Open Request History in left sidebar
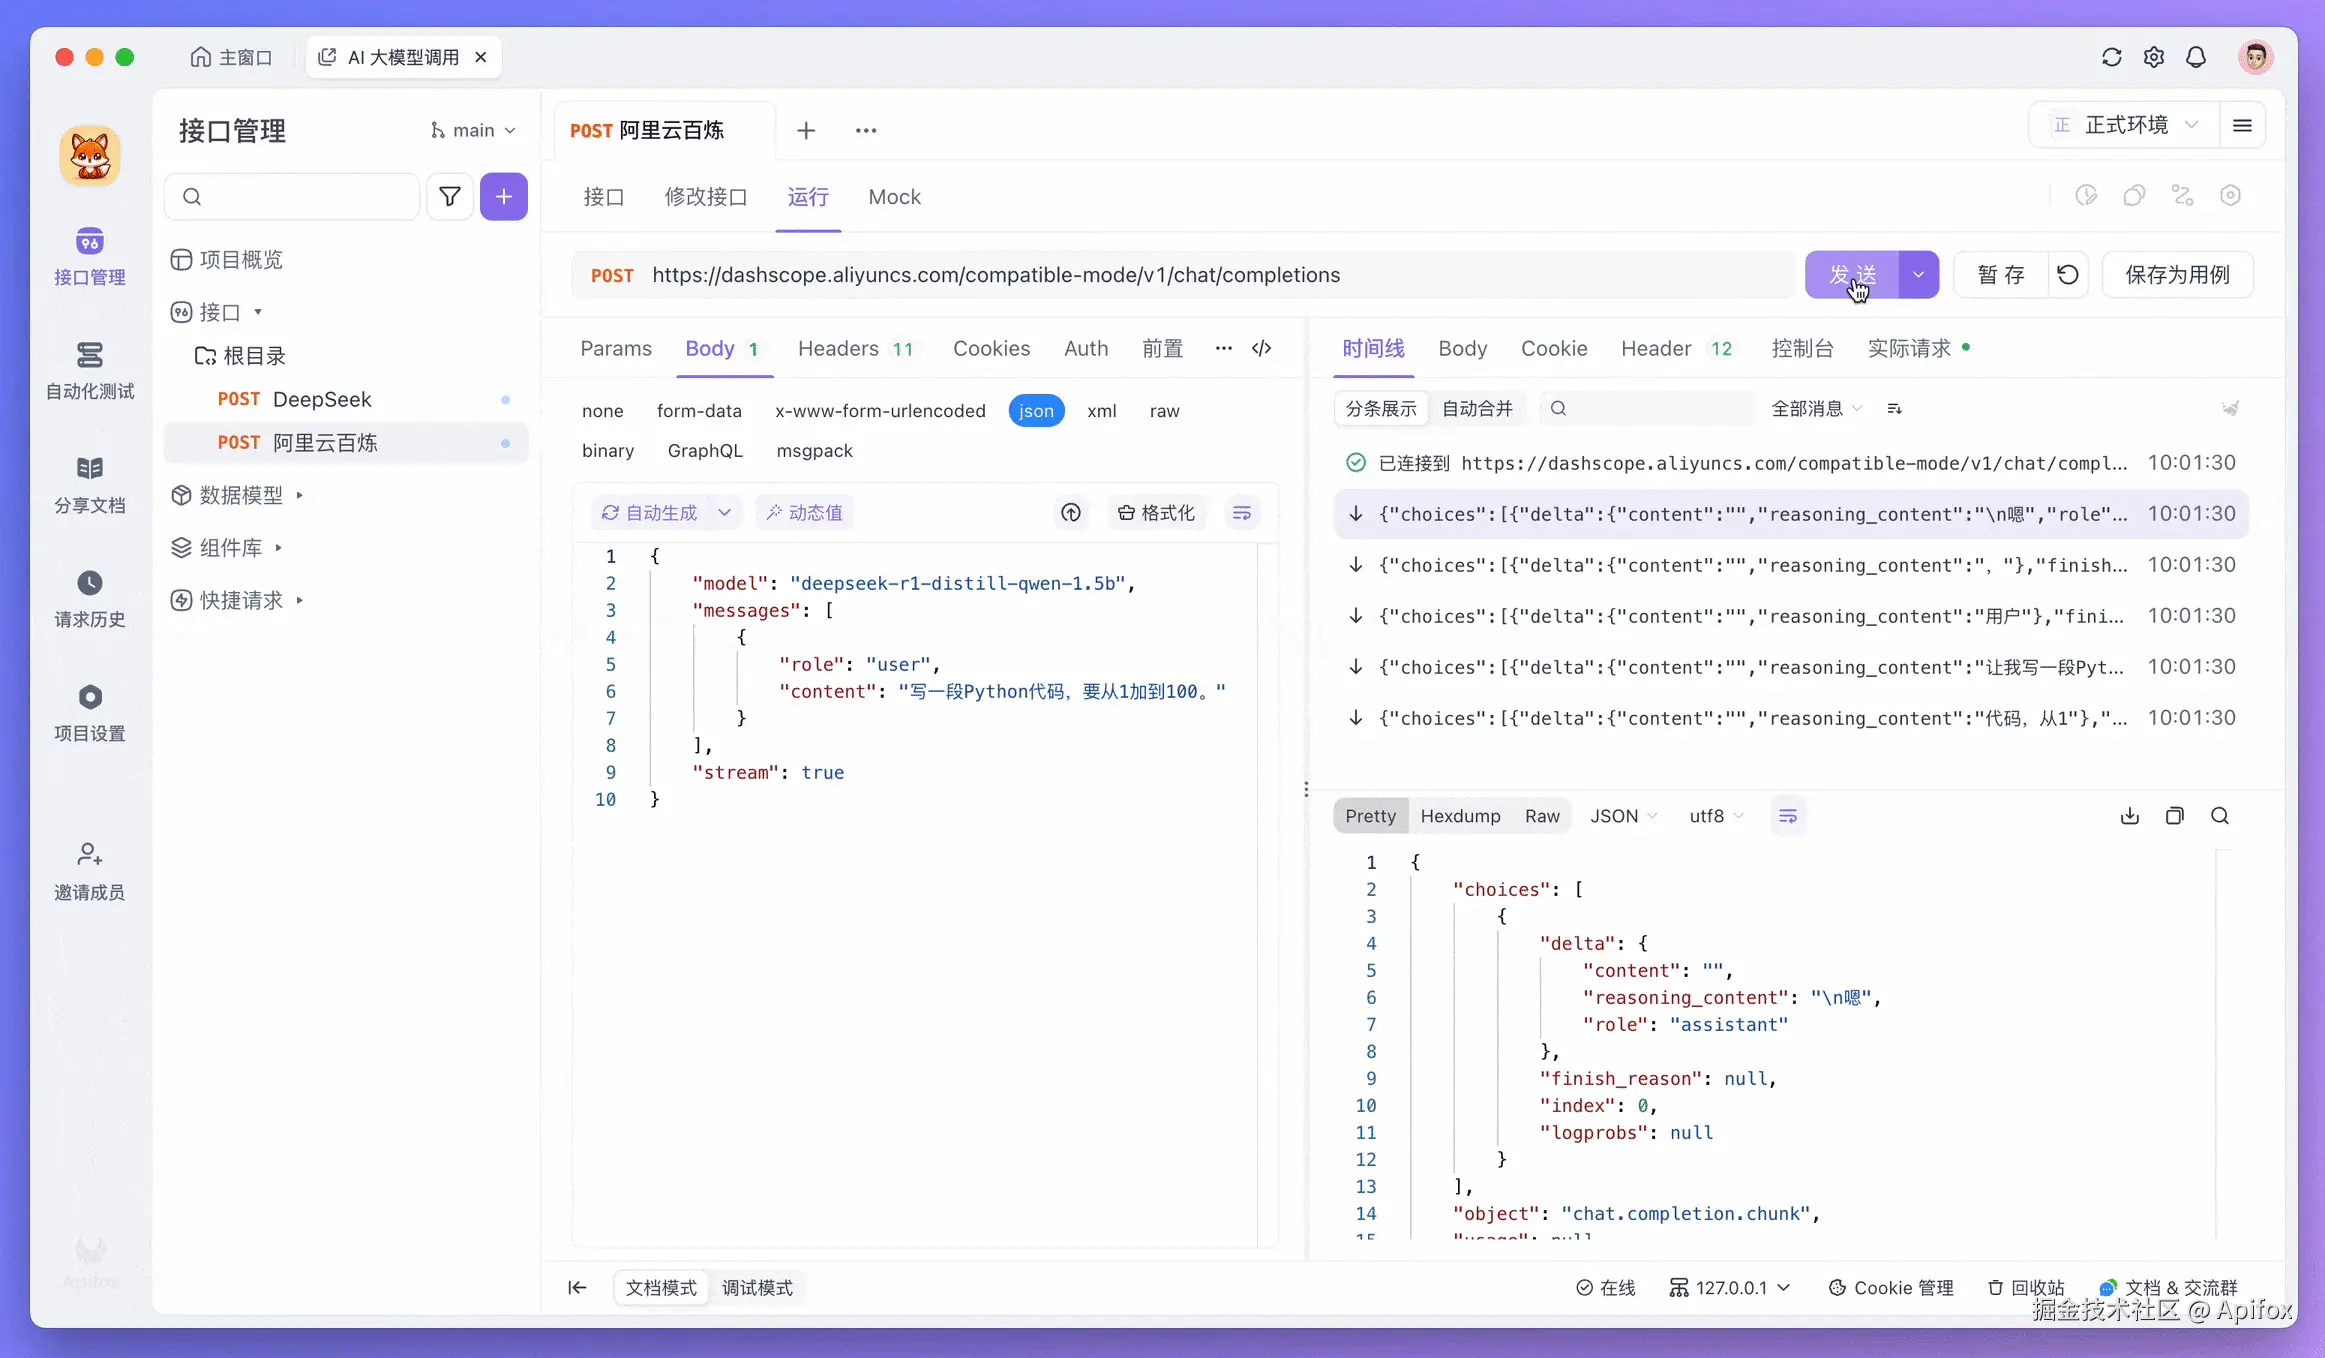2325x1358 pixels. click(x=89, y=597)
